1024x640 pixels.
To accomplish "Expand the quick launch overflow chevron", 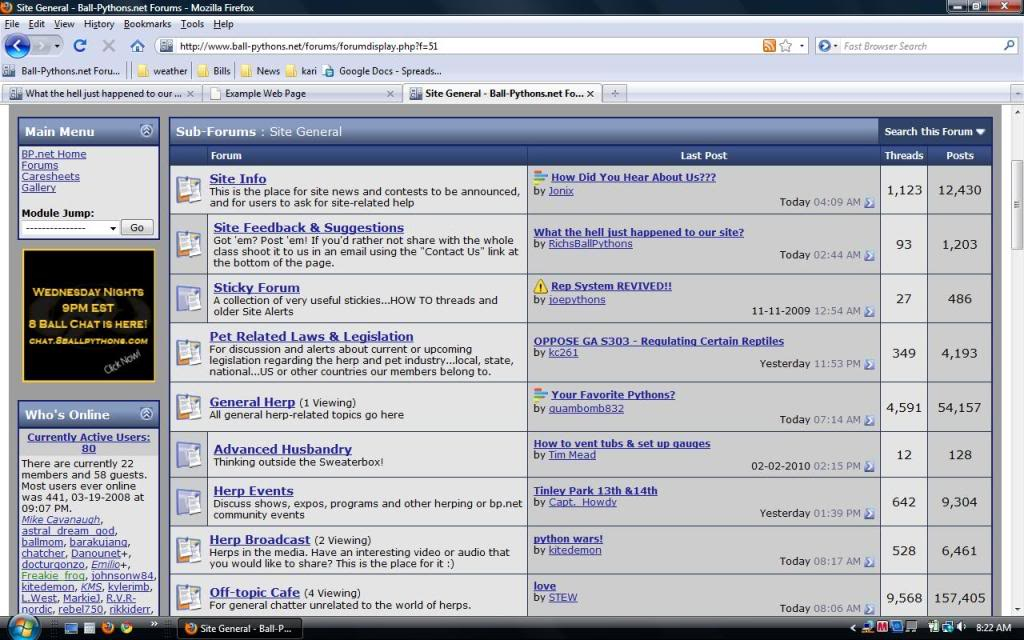I will pyautogui.click(x=154, y=624).
